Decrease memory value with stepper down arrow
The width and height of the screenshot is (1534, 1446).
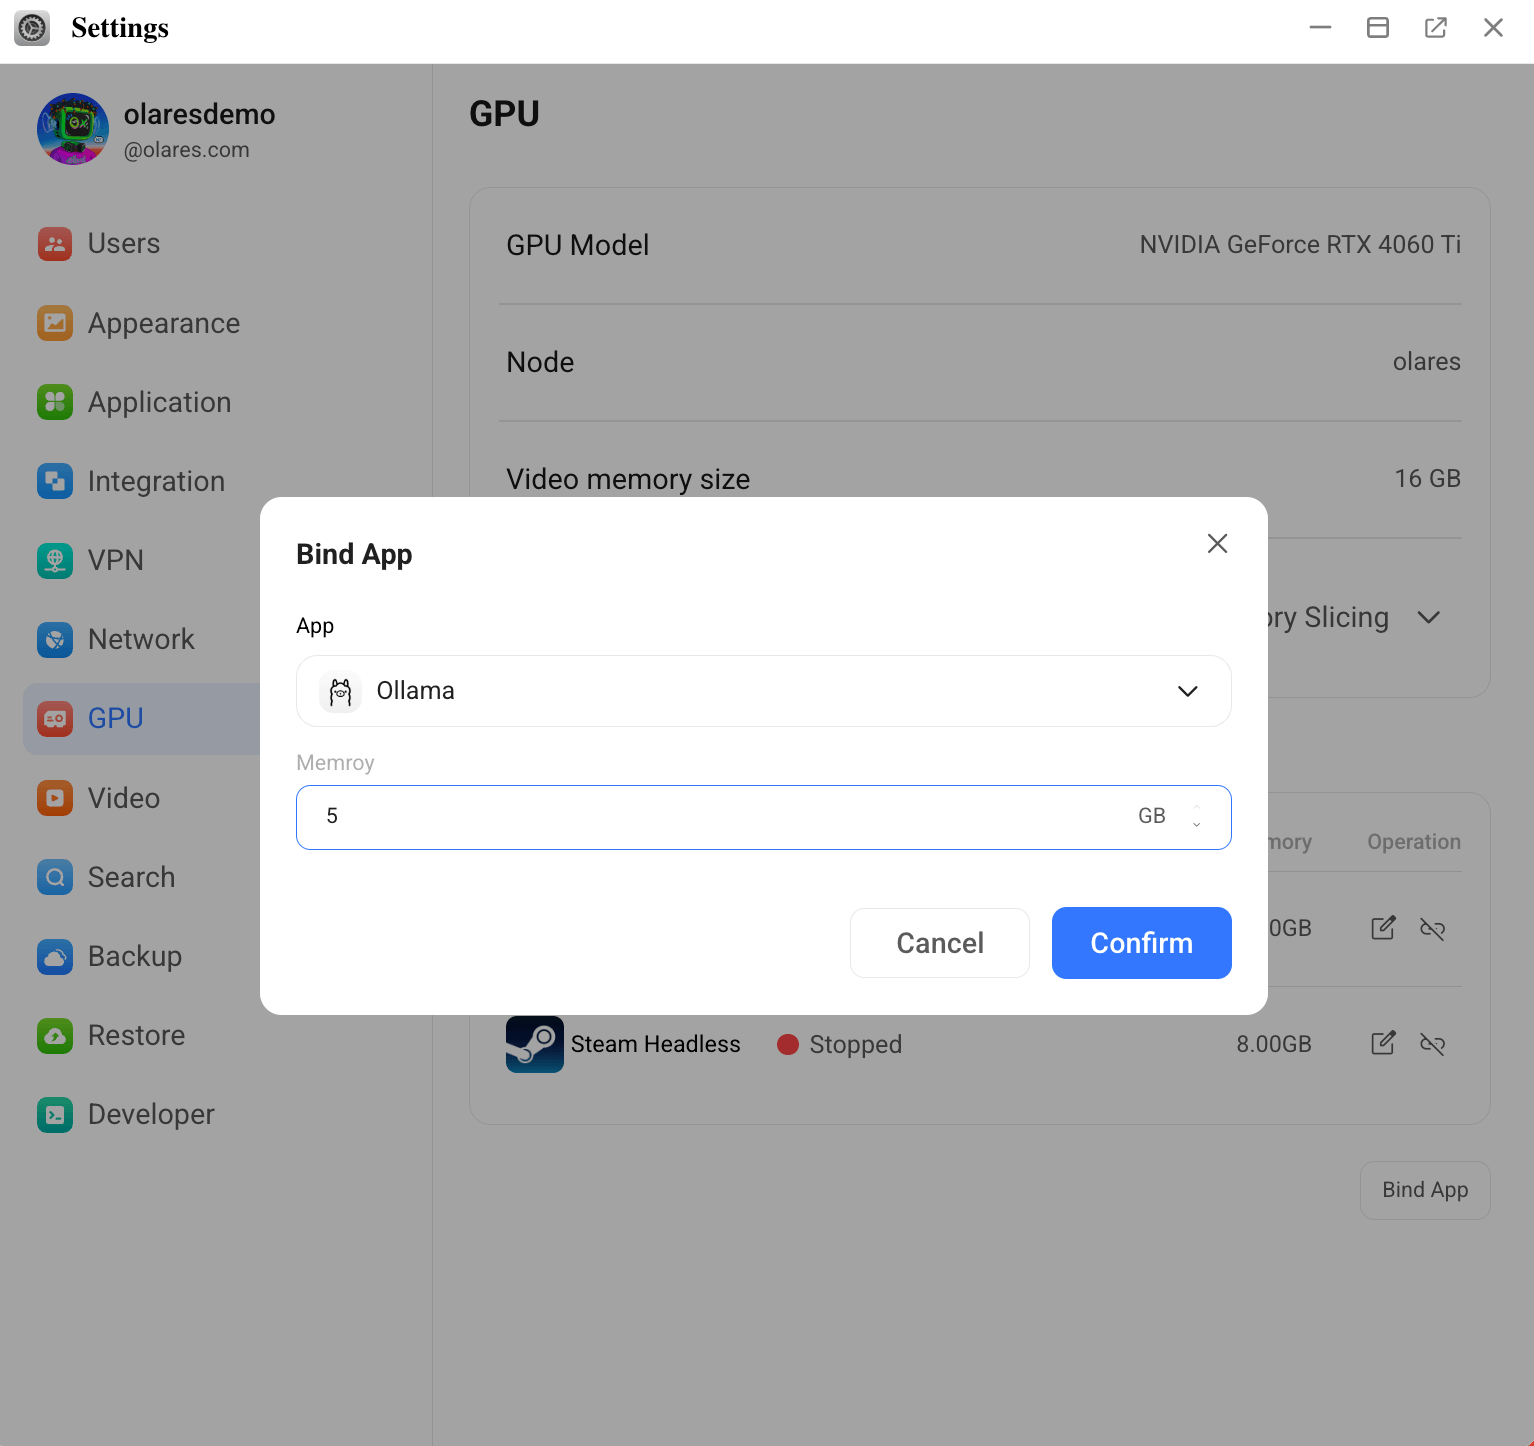pyautogui.click(x=1196, y=825)
